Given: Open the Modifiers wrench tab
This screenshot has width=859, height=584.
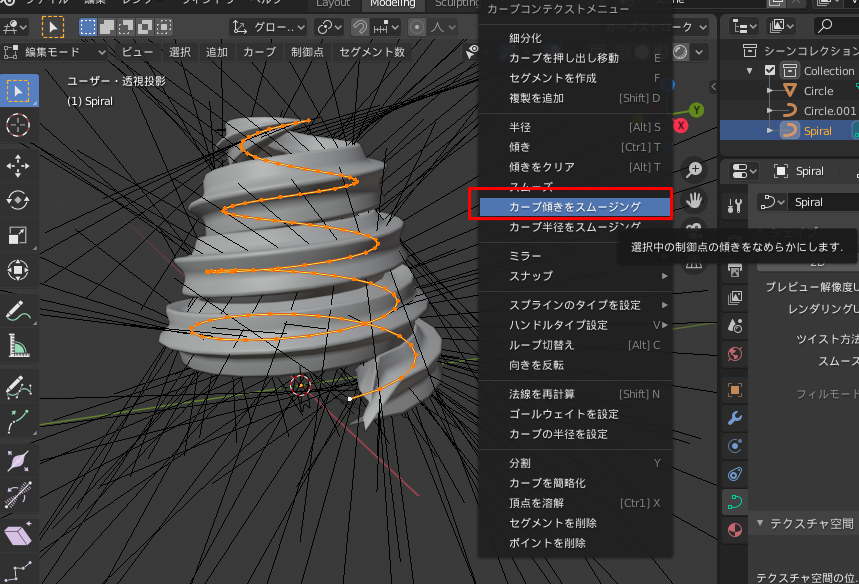Looking at the screenshot, I should pos(735,418).
